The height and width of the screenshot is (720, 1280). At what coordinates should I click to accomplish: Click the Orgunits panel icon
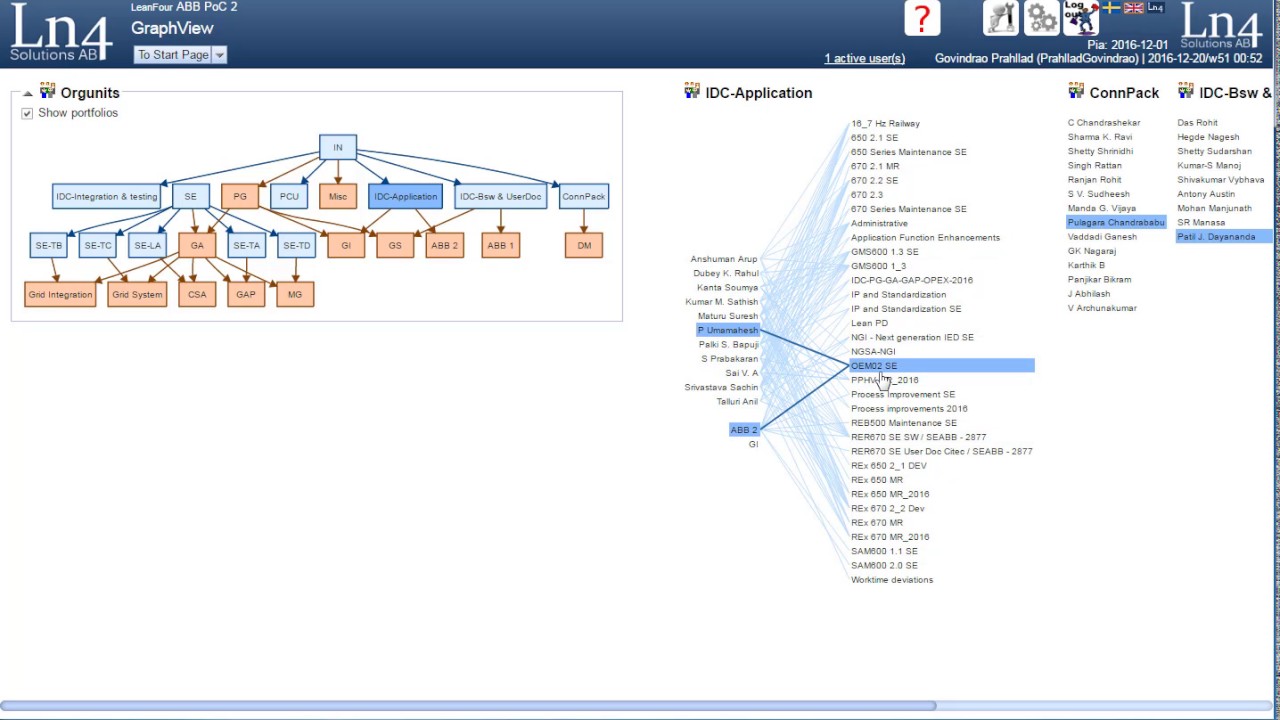(47, 92)
